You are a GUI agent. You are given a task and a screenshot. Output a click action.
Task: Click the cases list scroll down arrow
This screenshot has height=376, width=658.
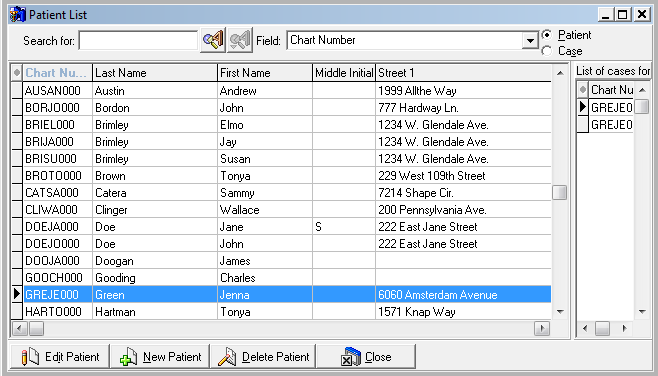tap(642, 312)
